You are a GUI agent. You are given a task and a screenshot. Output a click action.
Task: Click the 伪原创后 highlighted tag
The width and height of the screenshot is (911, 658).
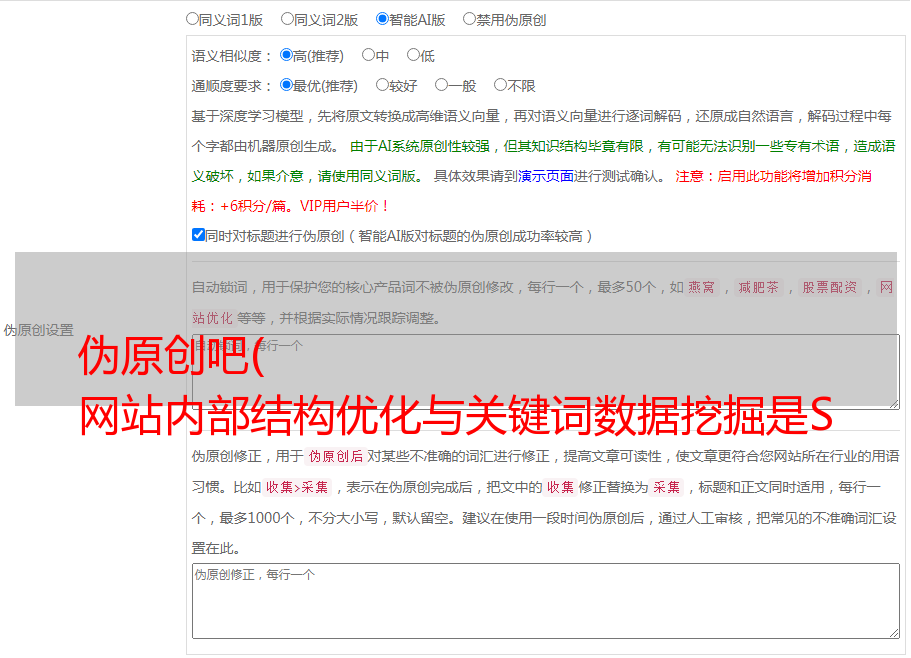336,456
